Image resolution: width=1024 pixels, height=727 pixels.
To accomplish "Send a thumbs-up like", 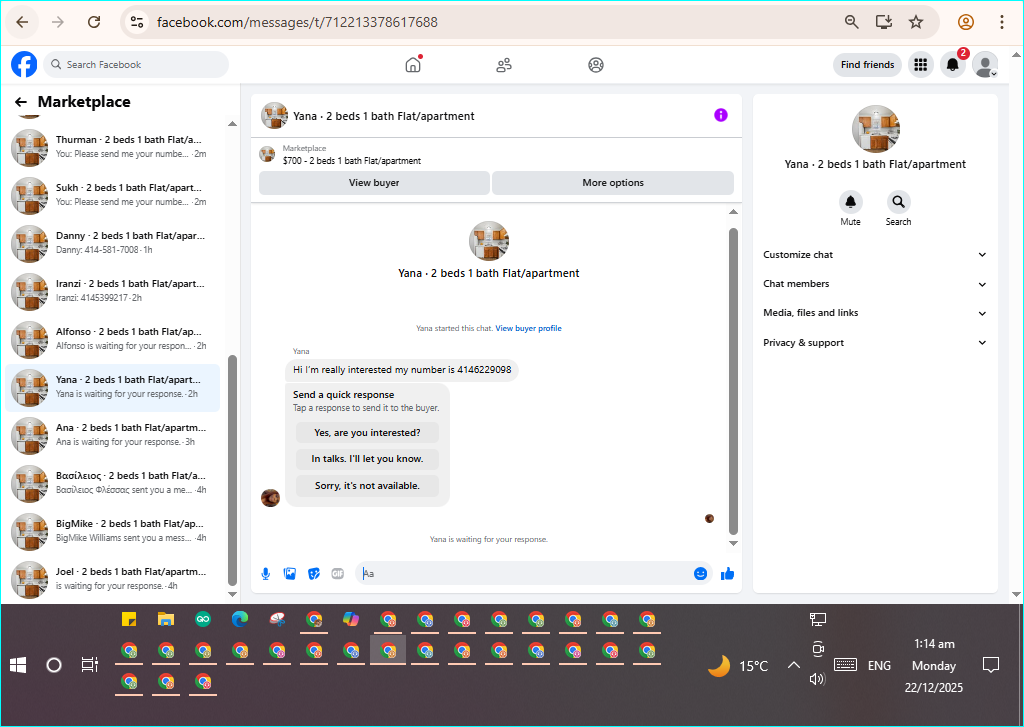I will tap(727, 574).
